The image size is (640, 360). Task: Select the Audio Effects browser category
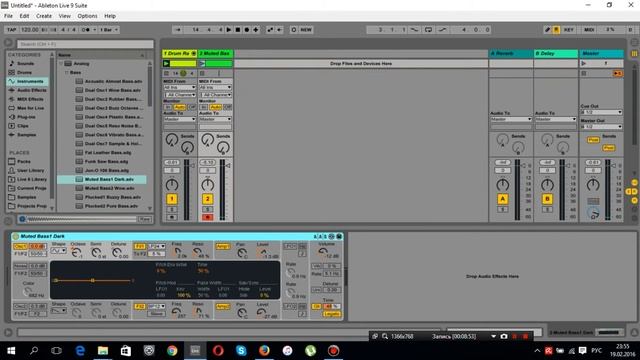point(27,90)
